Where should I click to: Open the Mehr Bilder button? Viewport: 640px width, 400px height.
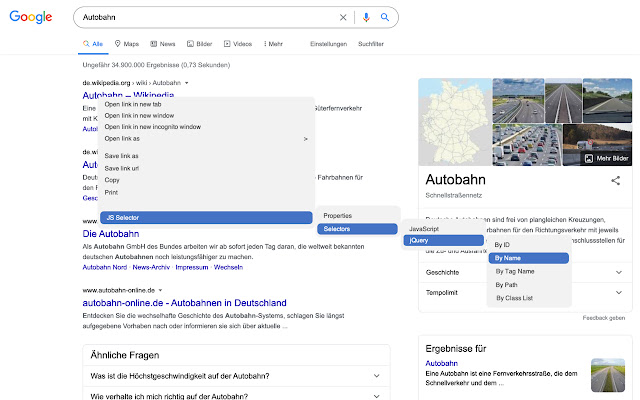pos(607,158)
